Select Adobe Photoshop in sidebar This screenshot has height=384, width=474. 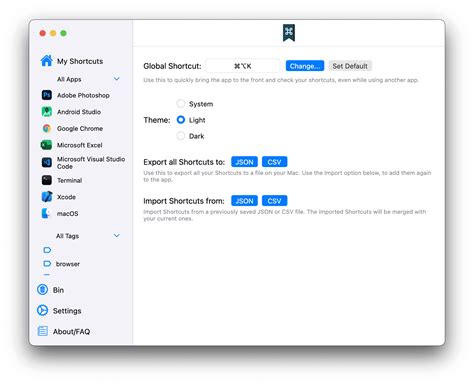pyautogui.click(x=83, y=95)
